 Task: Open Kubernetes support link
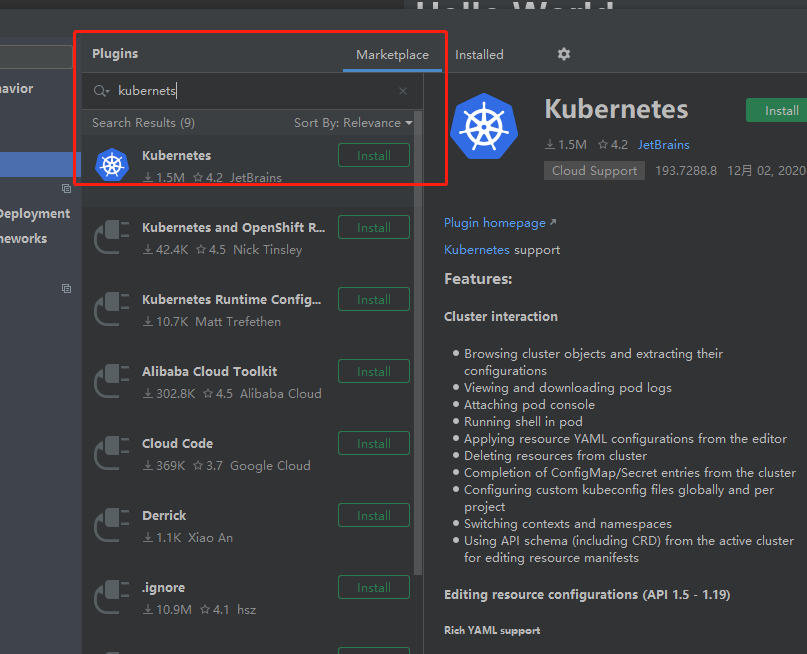point(477,250)
